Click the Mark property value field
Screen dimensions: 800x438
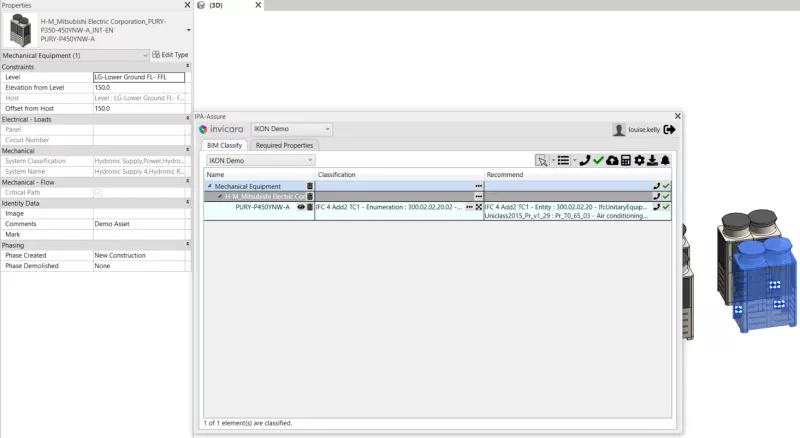[x=139, y=234]
